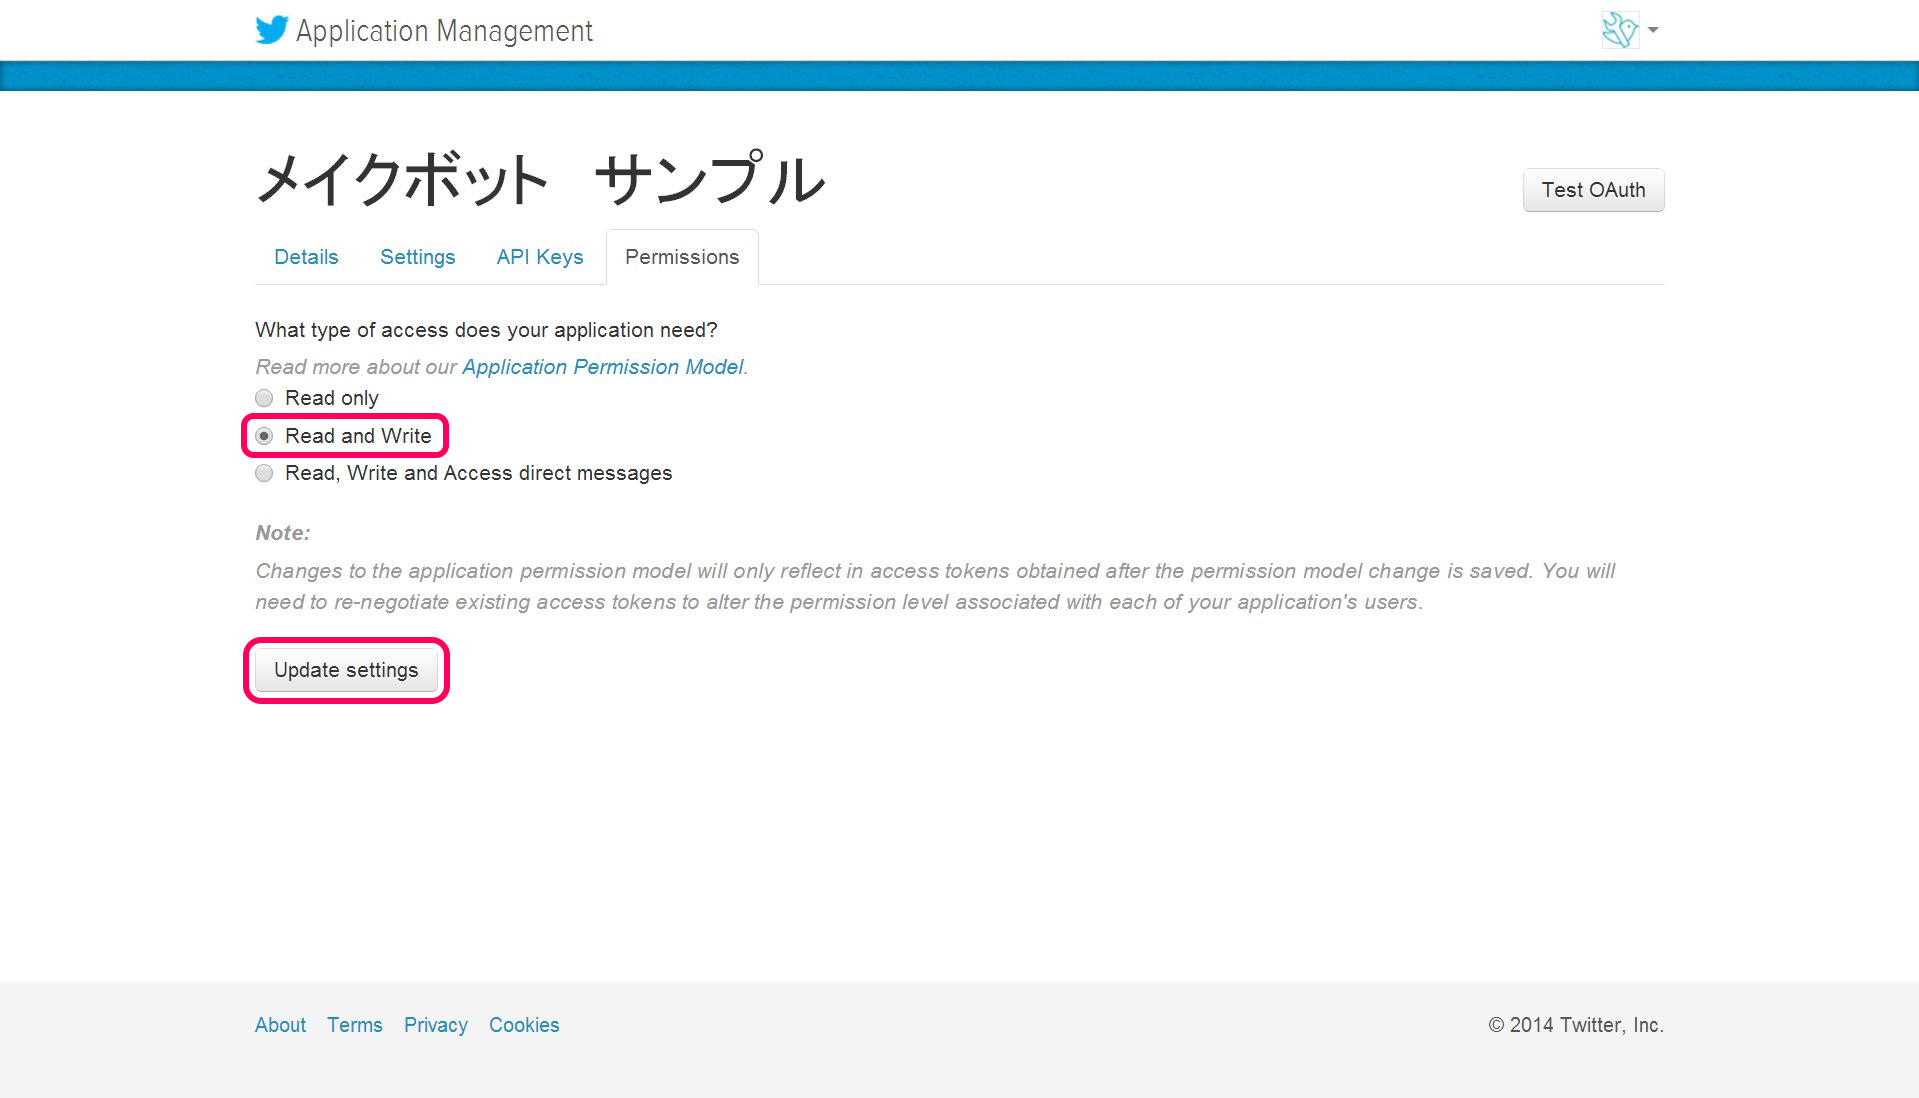The height and width of the screenshot is (1098, 1919).
Task: Go to Application Management home
Action: coord(444,31)
